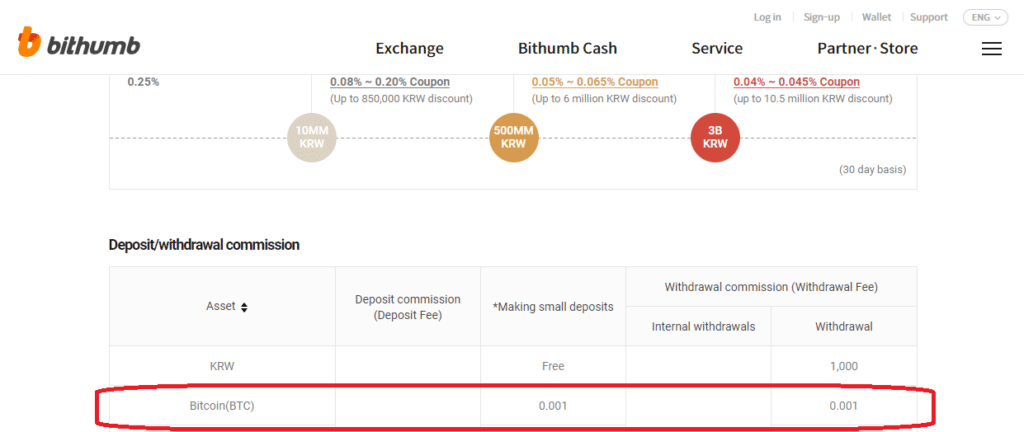
Task: Click the 1,000 KRW withdrawal value
Action: pyautogui.click(x=844, y=367)
